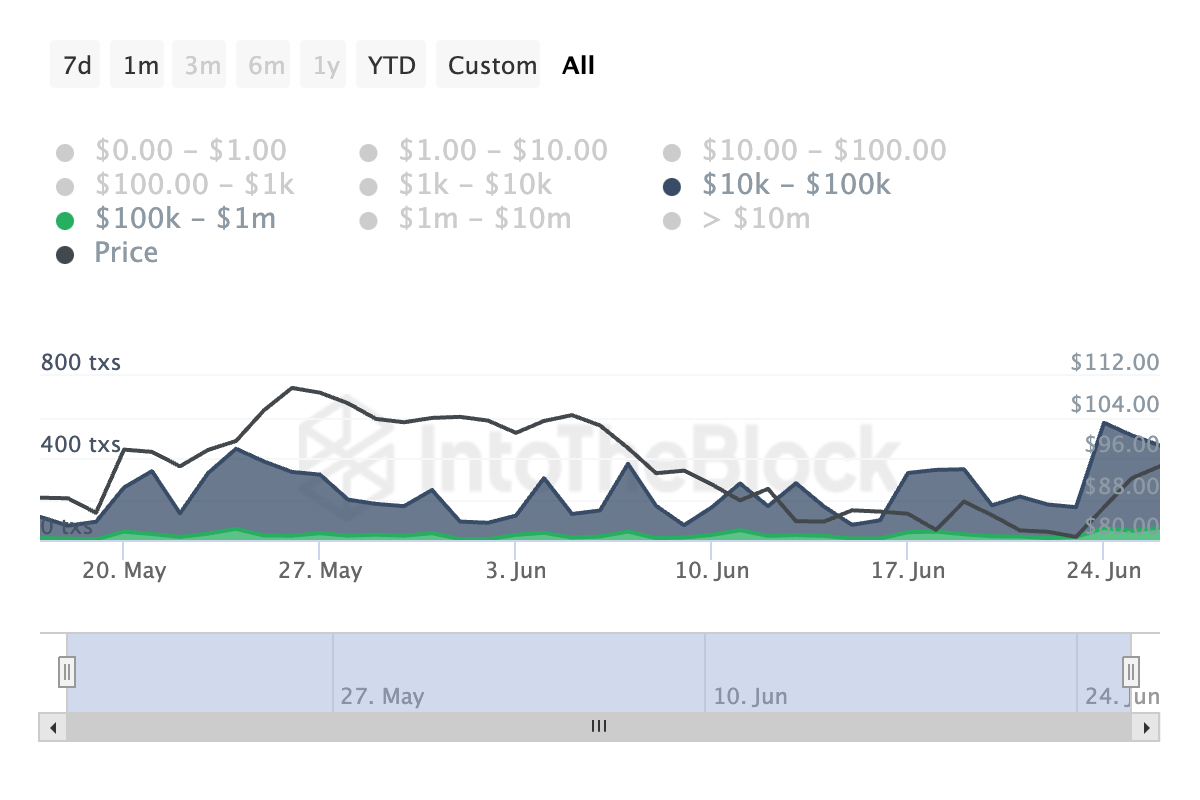Select the 7d time range button
1200x800 pixels.
(x=76, y=66)
